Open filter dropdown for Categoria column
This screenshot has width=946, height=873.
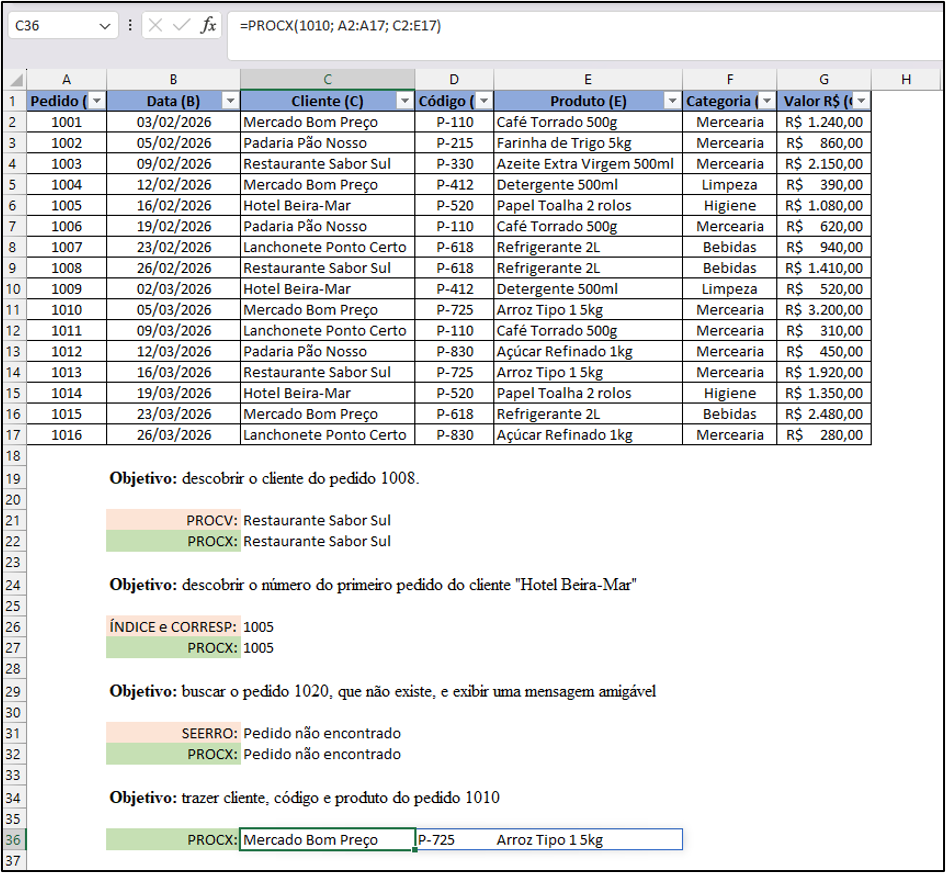pos(766,101)
